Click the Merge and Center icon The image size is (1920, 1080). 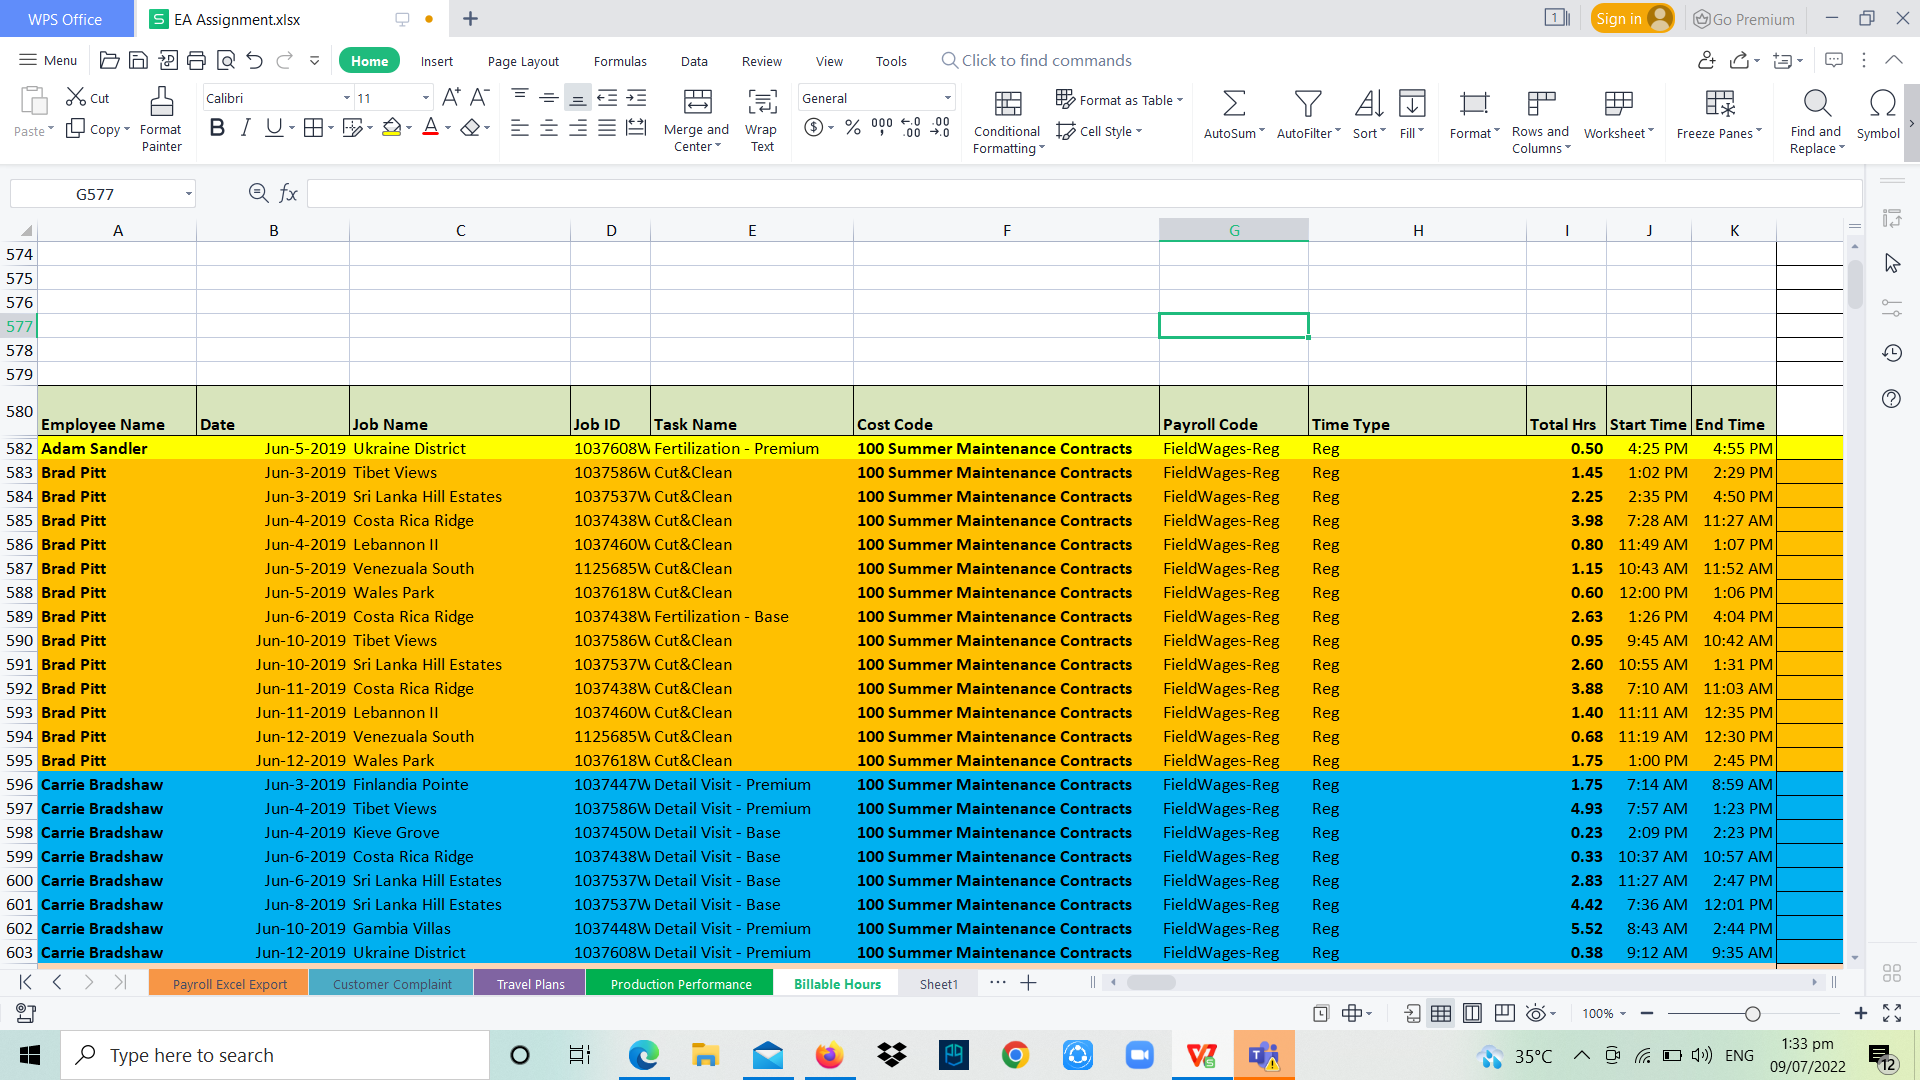[x=697, y=102]
